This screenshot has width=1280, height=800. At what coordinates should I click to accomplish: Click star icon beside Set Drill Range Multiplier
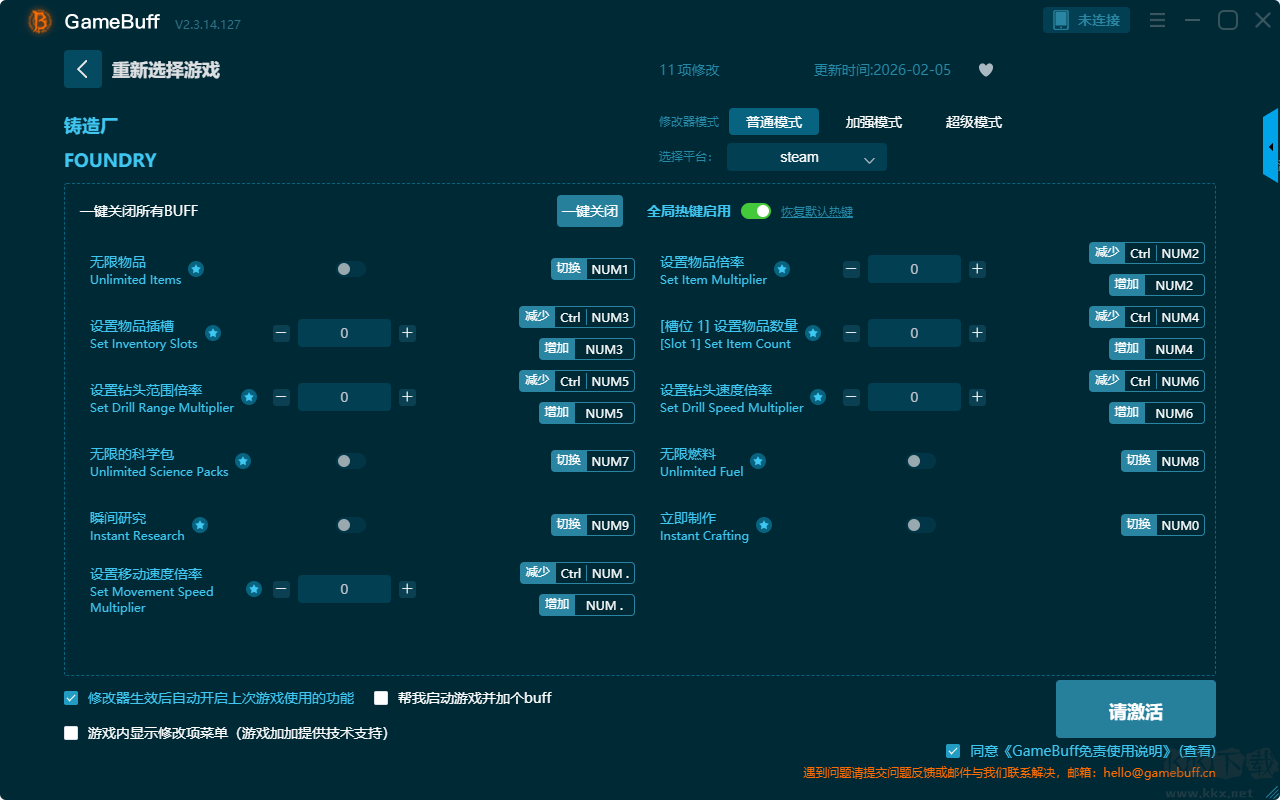249,397
